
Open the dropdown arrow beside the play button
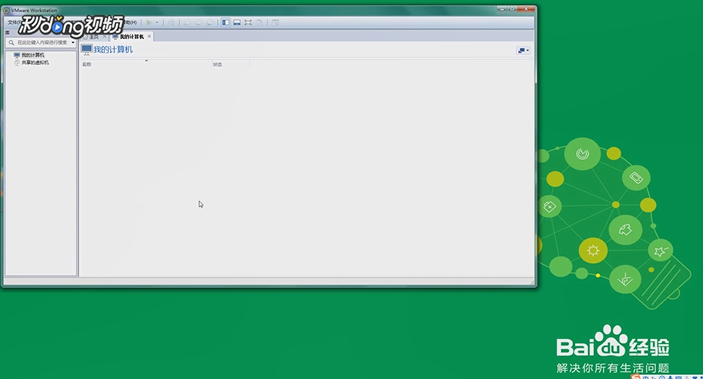(157, 22)
